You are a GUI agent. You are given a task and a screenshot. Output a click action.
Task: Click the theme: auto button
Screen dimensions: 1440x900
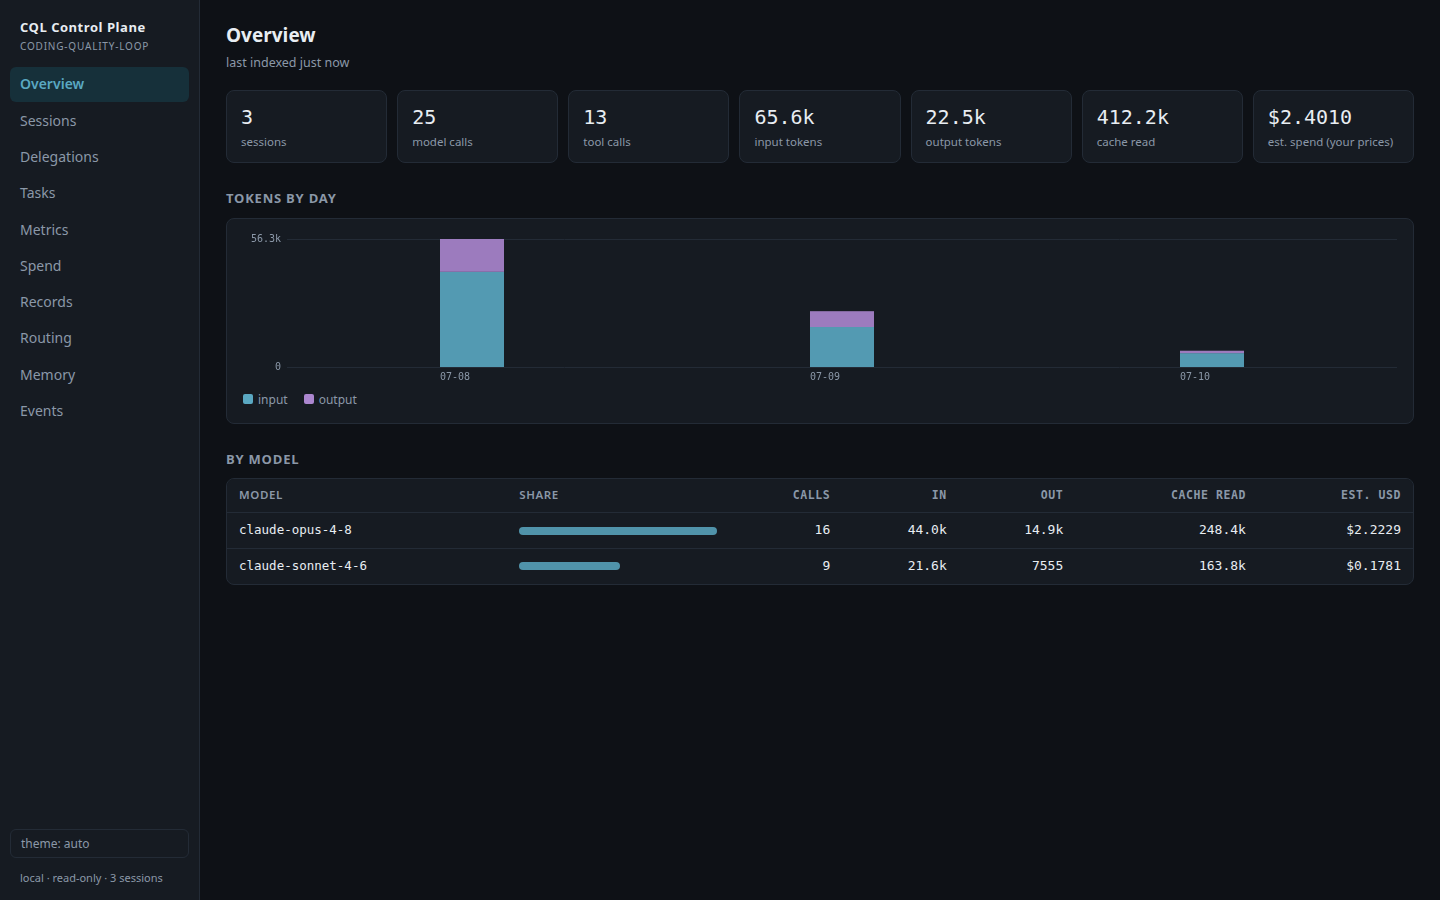[x=99, y=843]
